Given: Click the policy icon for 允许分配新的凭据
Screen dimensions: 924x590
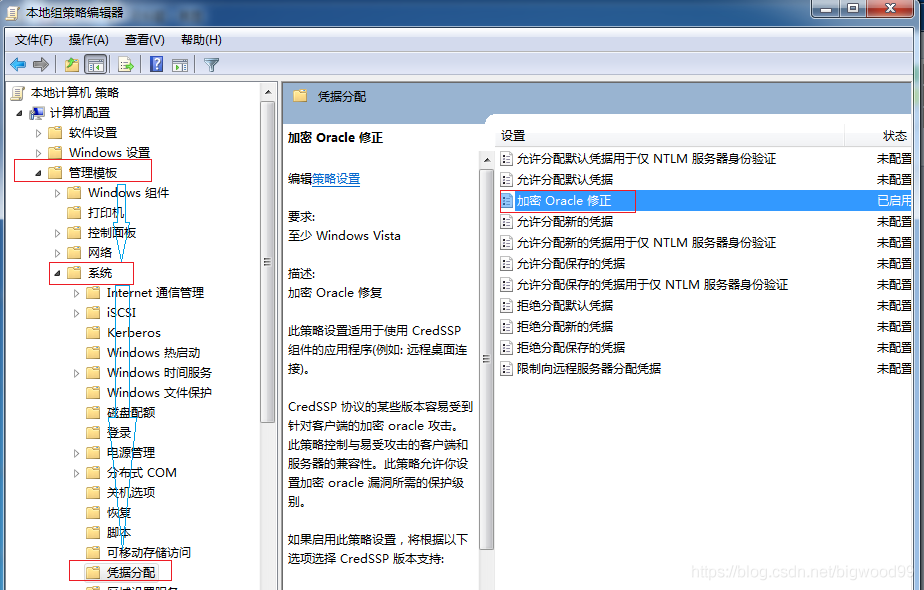Looking at the screenshot, I should (506, 222).
